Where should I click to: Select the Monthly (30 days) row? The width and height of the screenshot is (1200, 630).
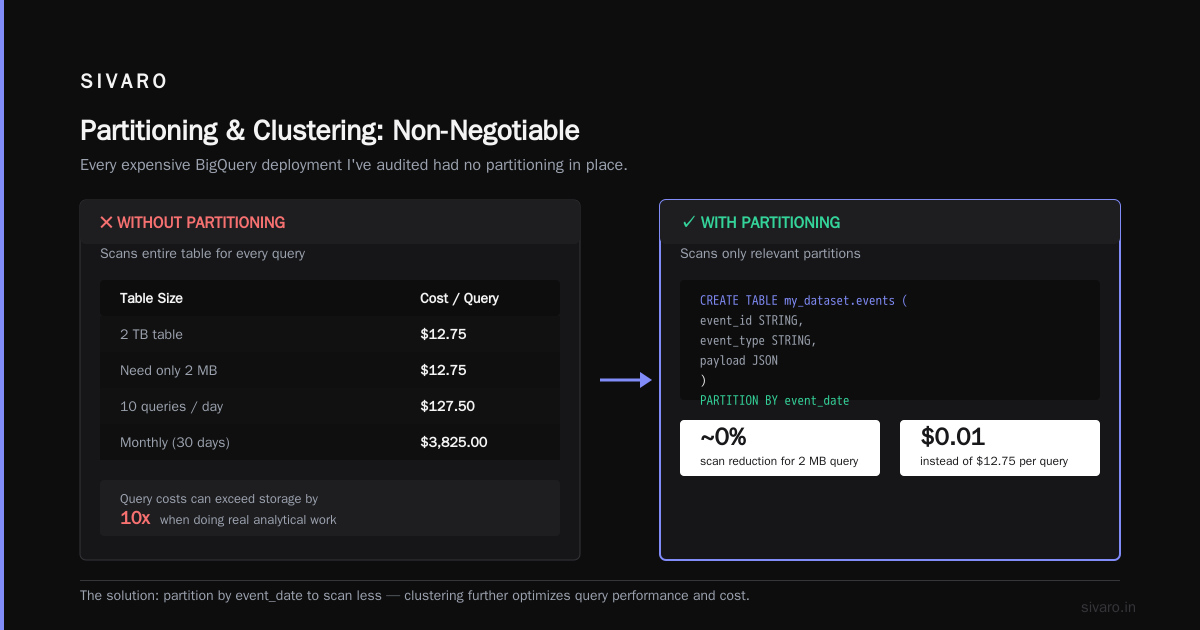click(330, 442)
